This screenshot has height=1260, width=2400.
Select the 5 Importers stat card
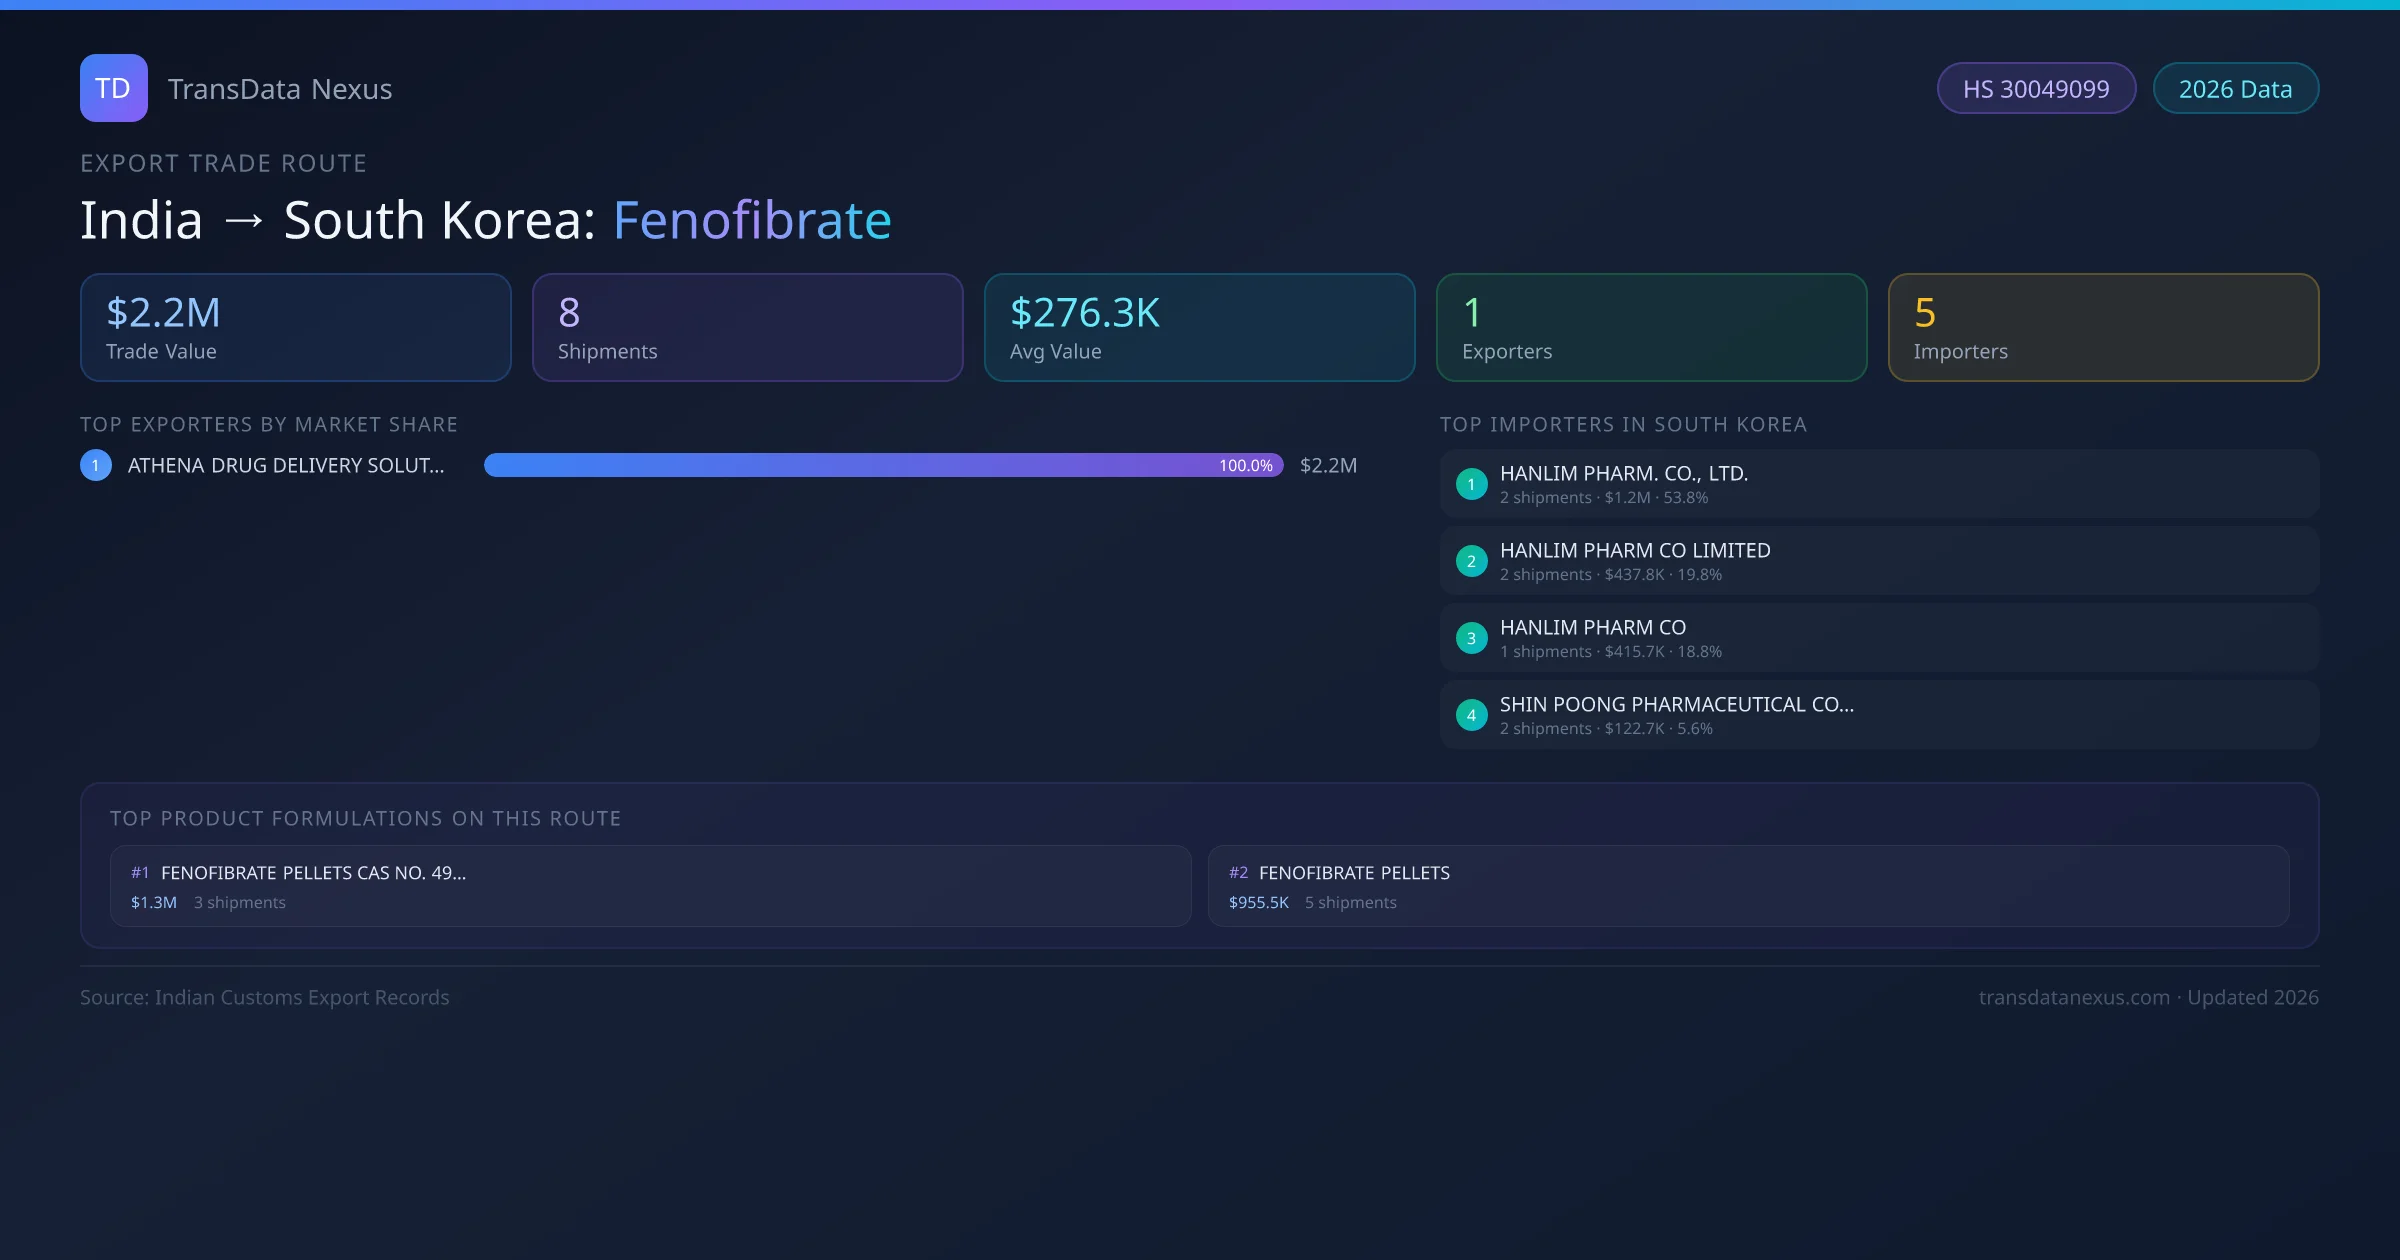pyautogui.click(x=2103, y=328)
